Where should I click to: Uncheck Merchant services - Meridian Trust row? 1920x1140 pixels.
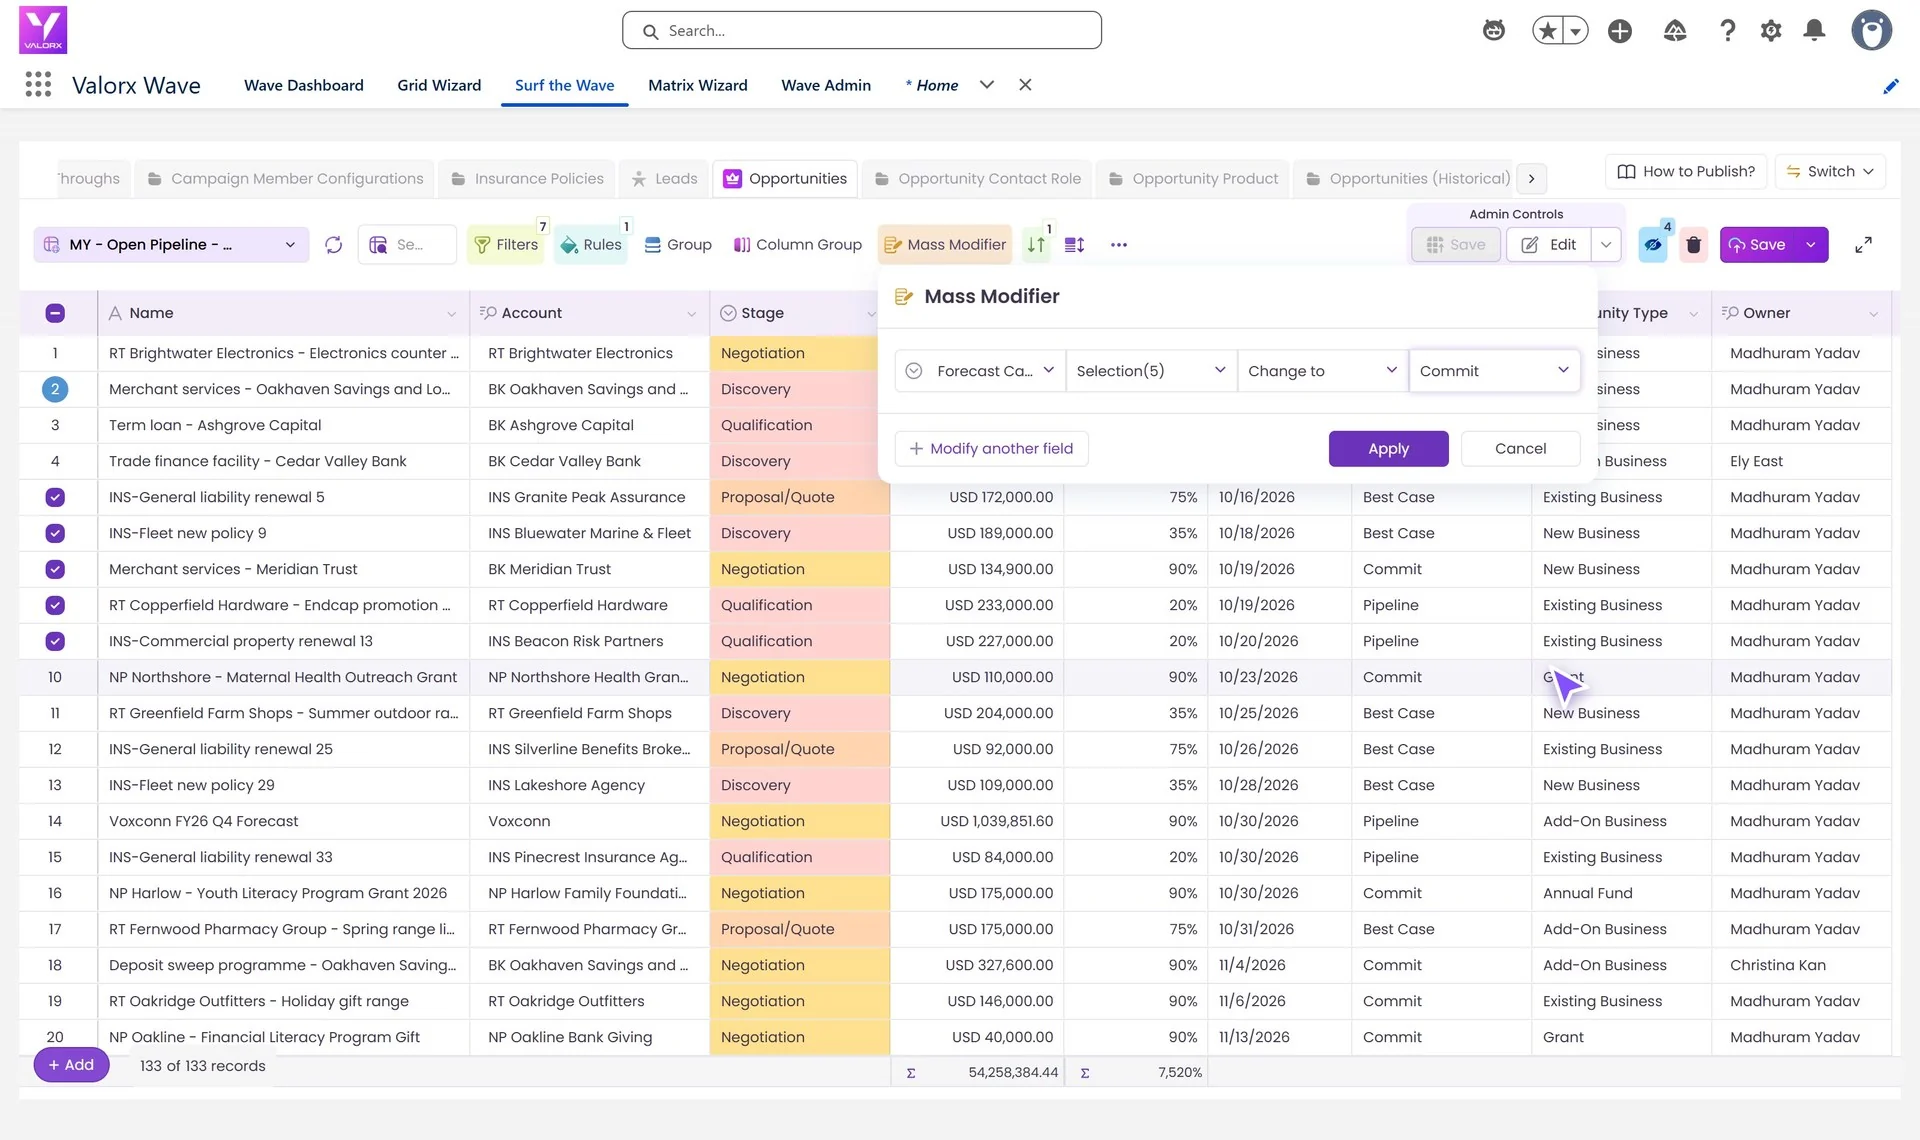tap(55, 569)
